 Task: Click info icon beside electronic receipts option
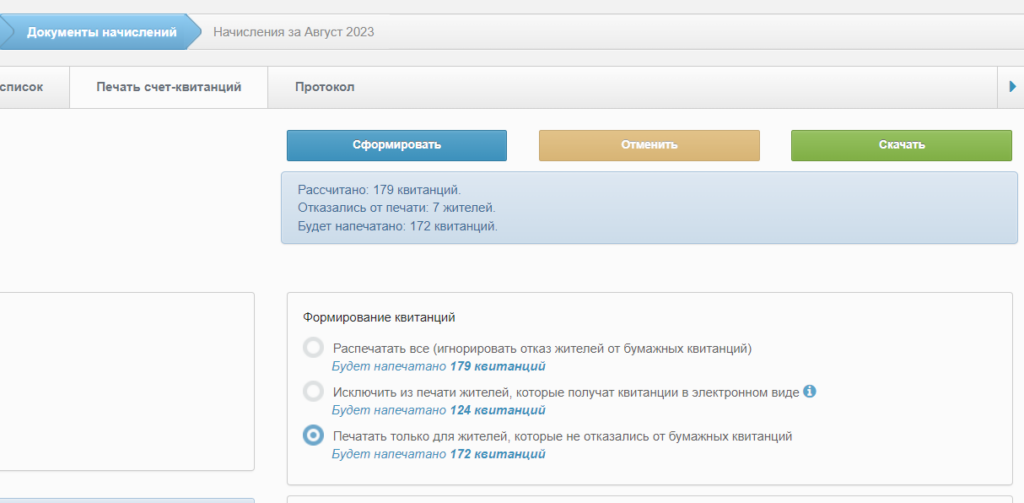810,391
